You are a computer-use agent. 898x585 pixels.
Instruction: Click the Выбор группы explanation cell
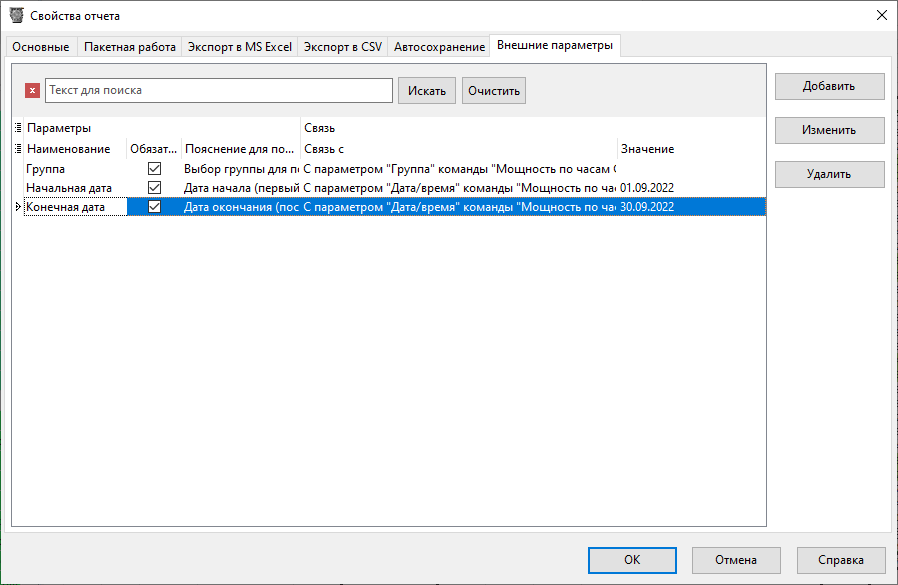tap(241, 169)
